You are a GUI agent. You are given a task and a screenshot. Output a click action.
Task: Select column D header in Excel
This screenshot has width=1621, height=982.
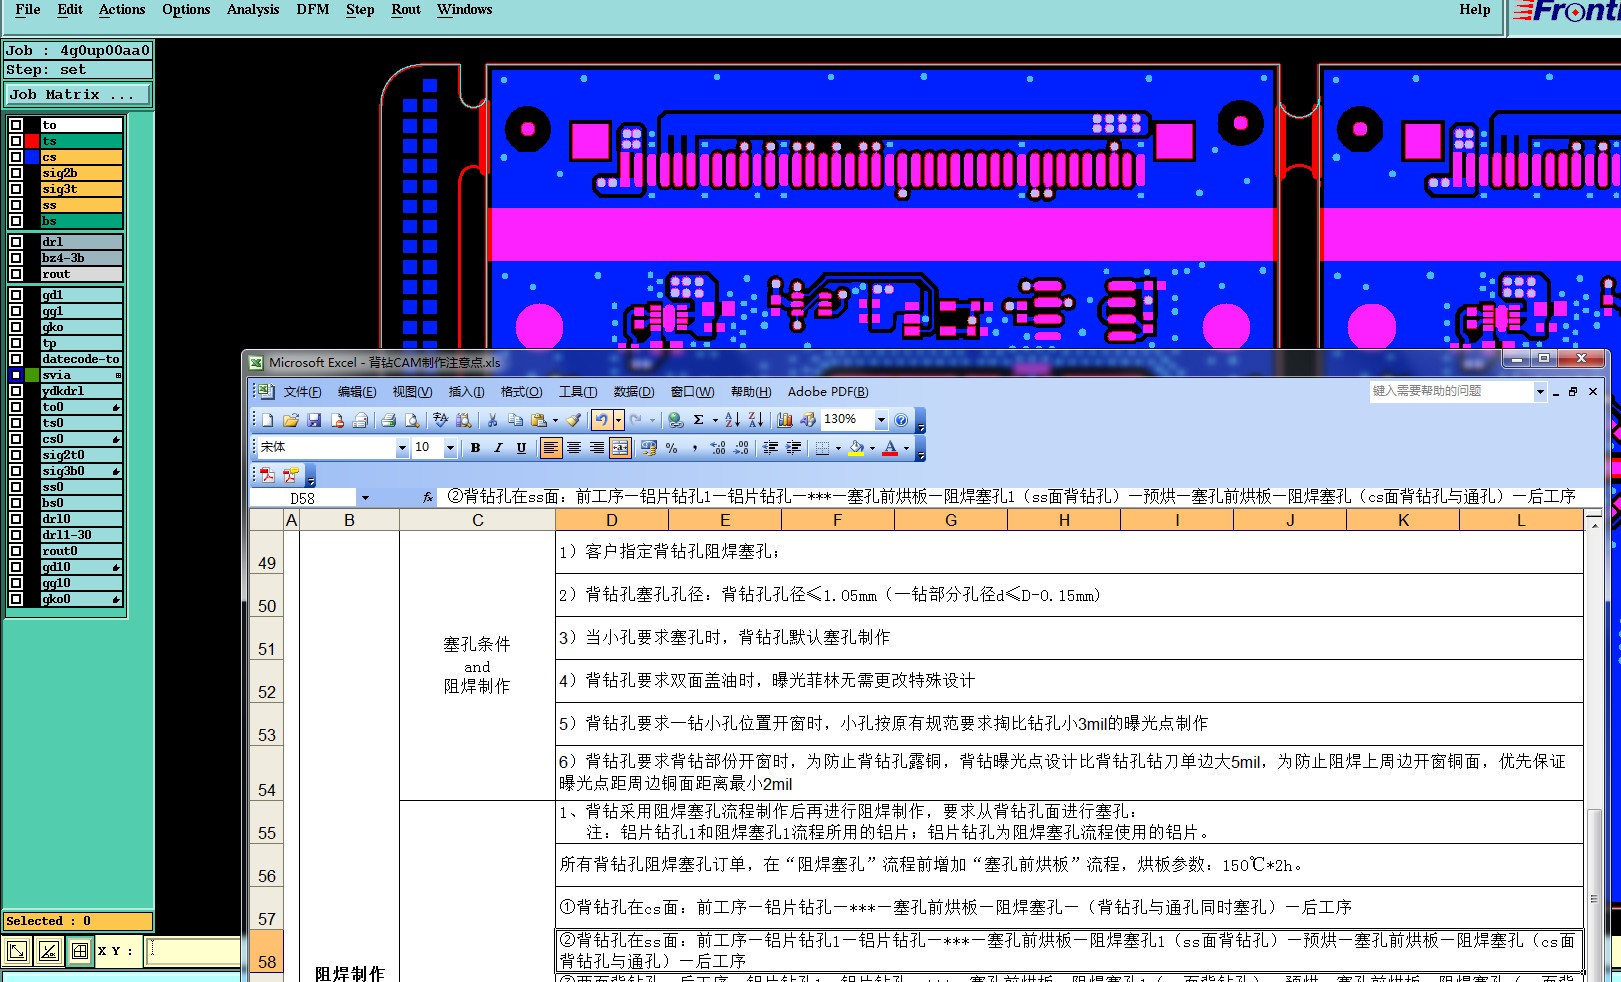(x=612, y=520)
